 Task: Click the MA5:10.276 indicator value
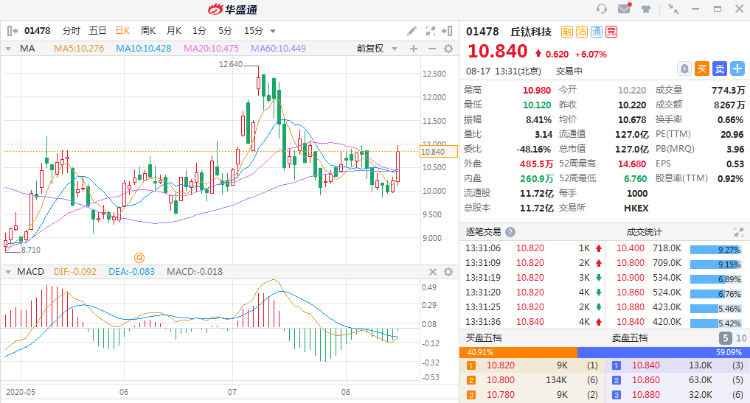pos(79,48)
